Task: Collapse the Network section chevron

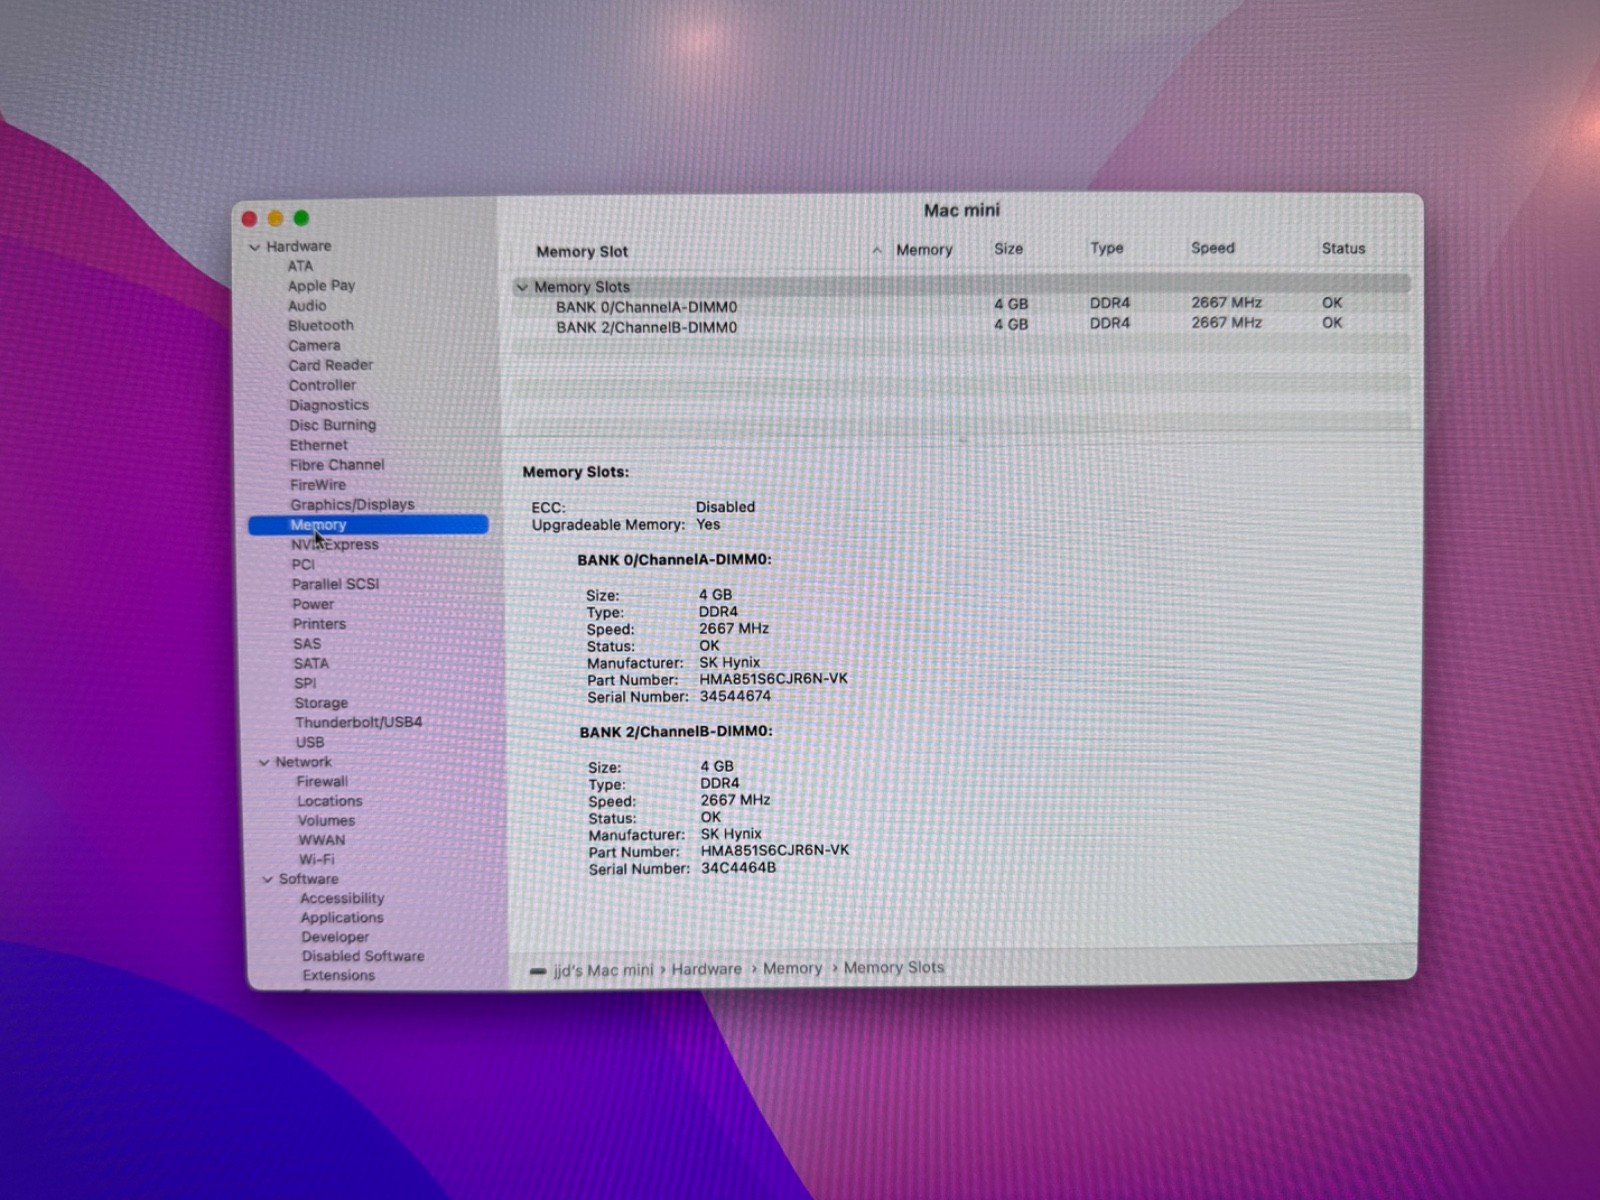Action: [264, 763]
